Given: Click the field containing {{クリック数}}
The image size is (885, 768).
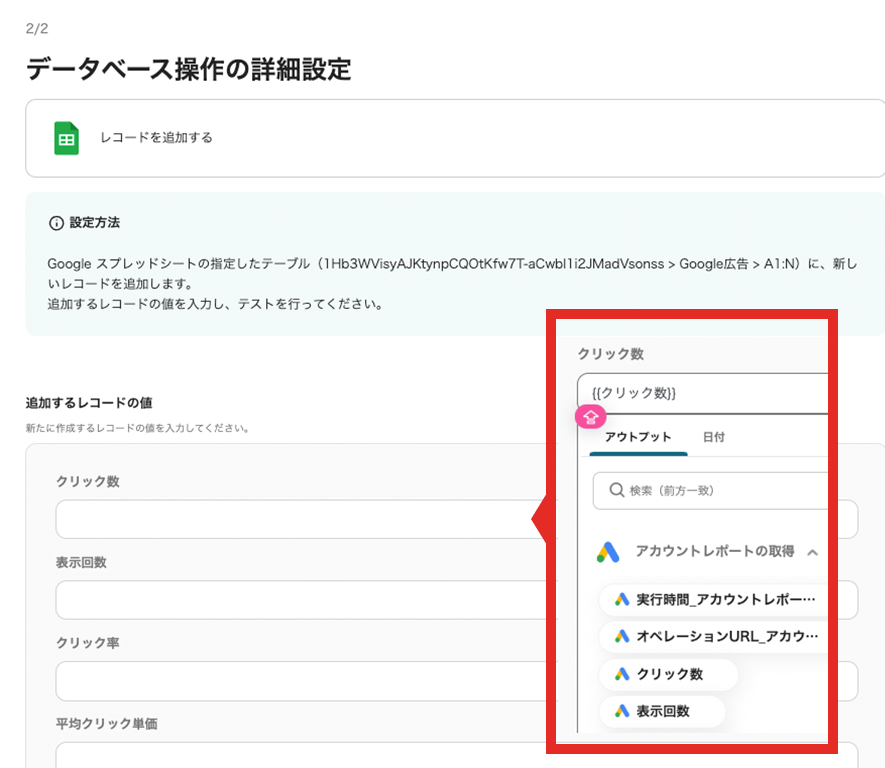Looking at the screenshot, I should coord(700,393).
